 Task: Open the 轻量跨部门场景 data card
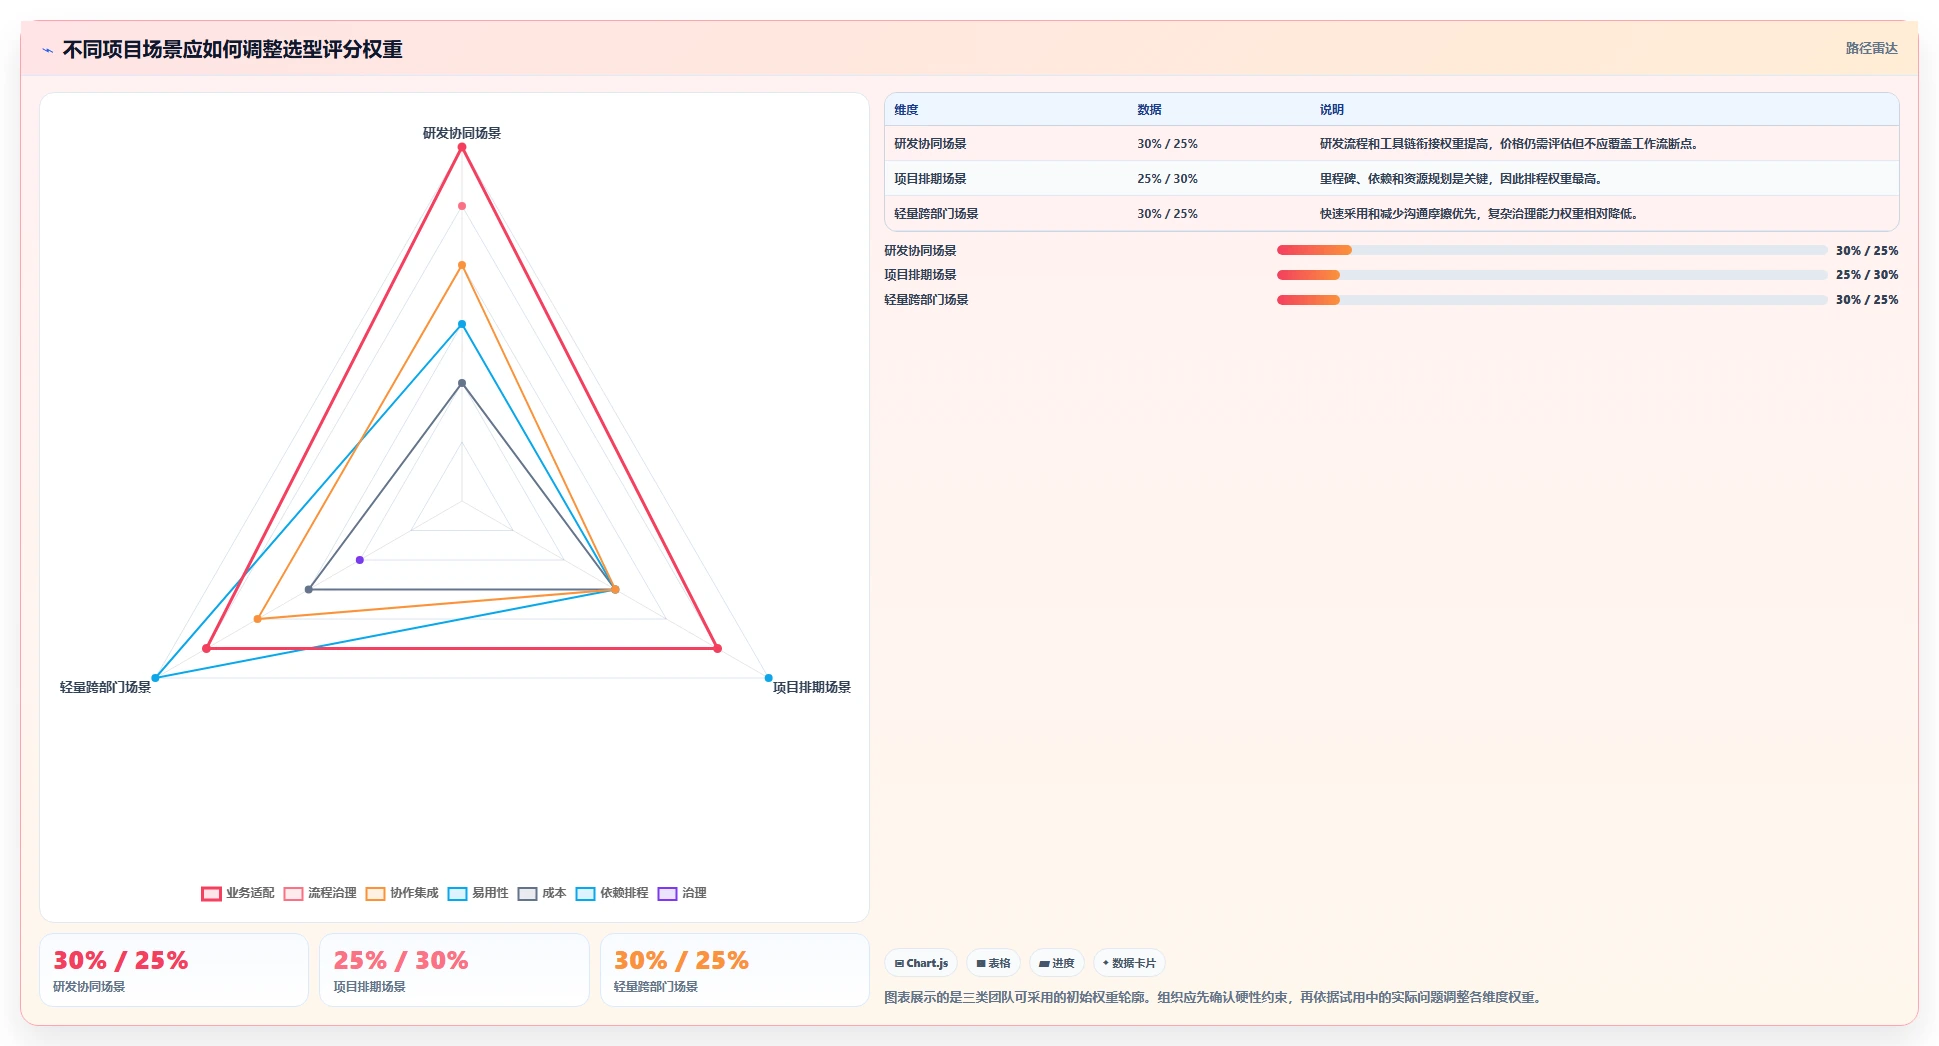tap(735, 970)
